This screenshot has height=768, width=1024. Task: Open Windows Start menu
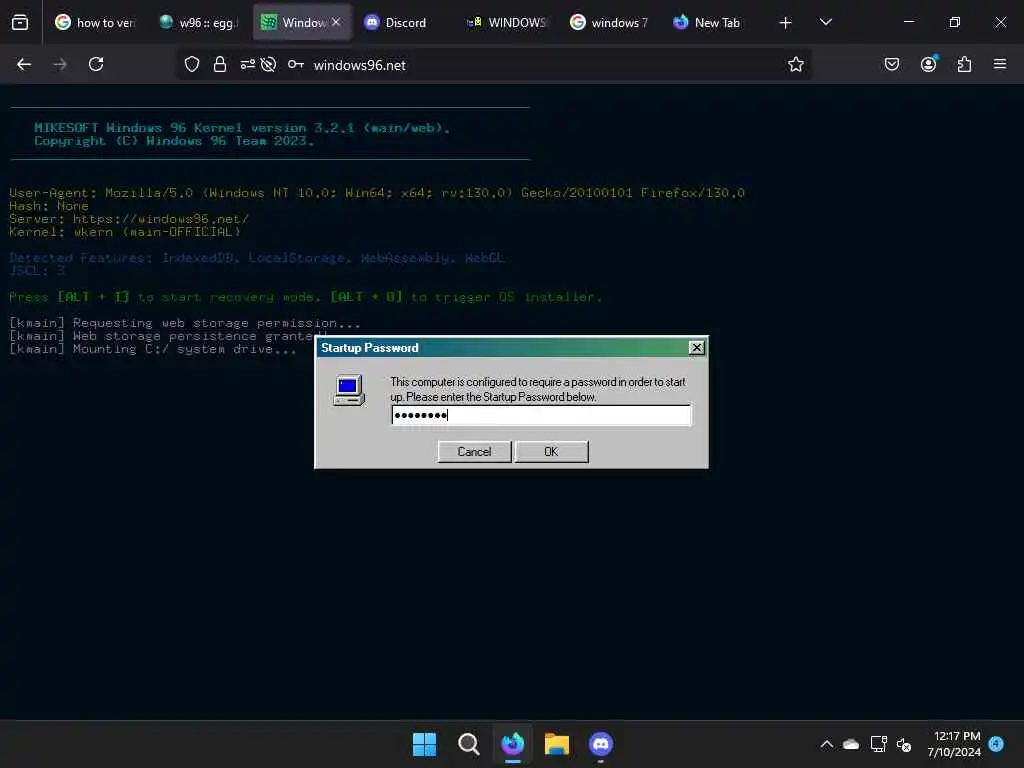pyautogui.click(x=424, y=744)
